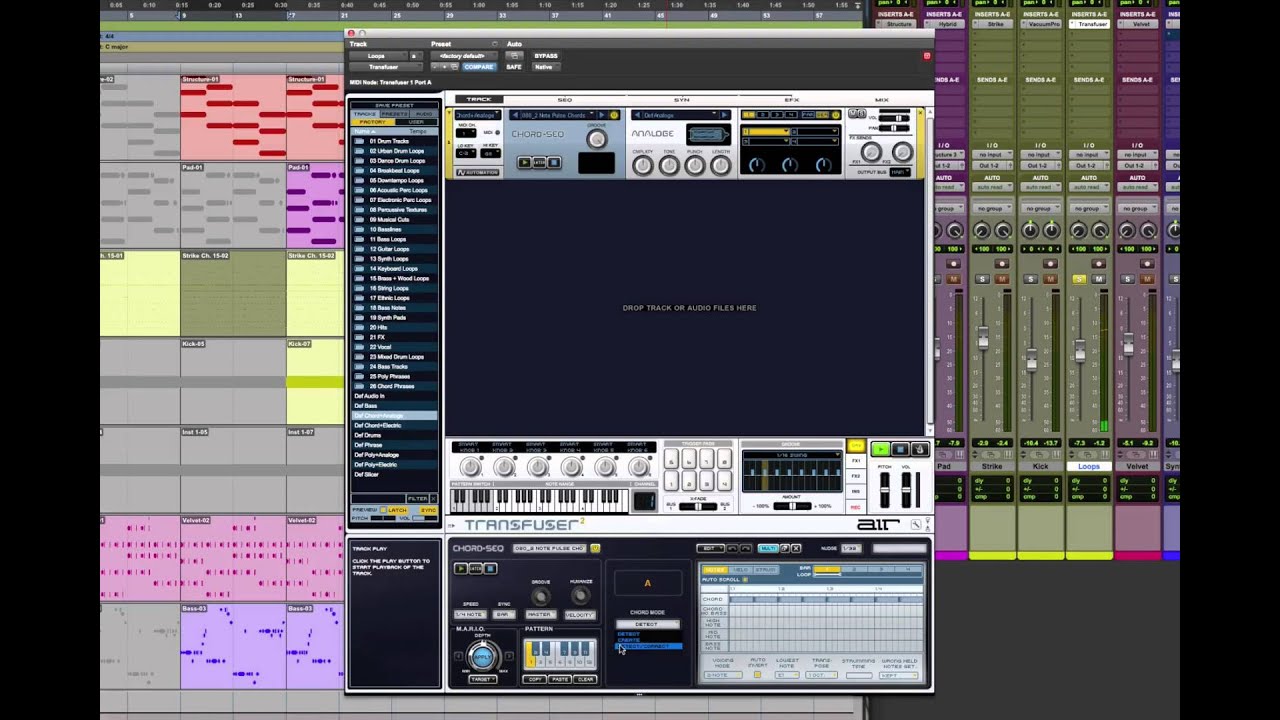Image resolution: width=1280 pixels, height=720 pixels.
Task: Select Def Poly+Analoge in browser list
Action: click(395, 455)
